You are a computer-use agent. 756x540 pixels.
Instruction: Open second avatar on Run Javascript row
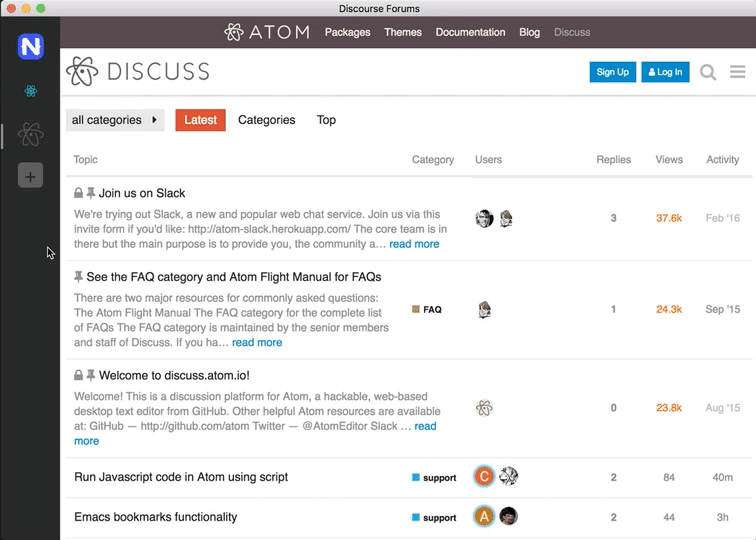tap(508, 476)
